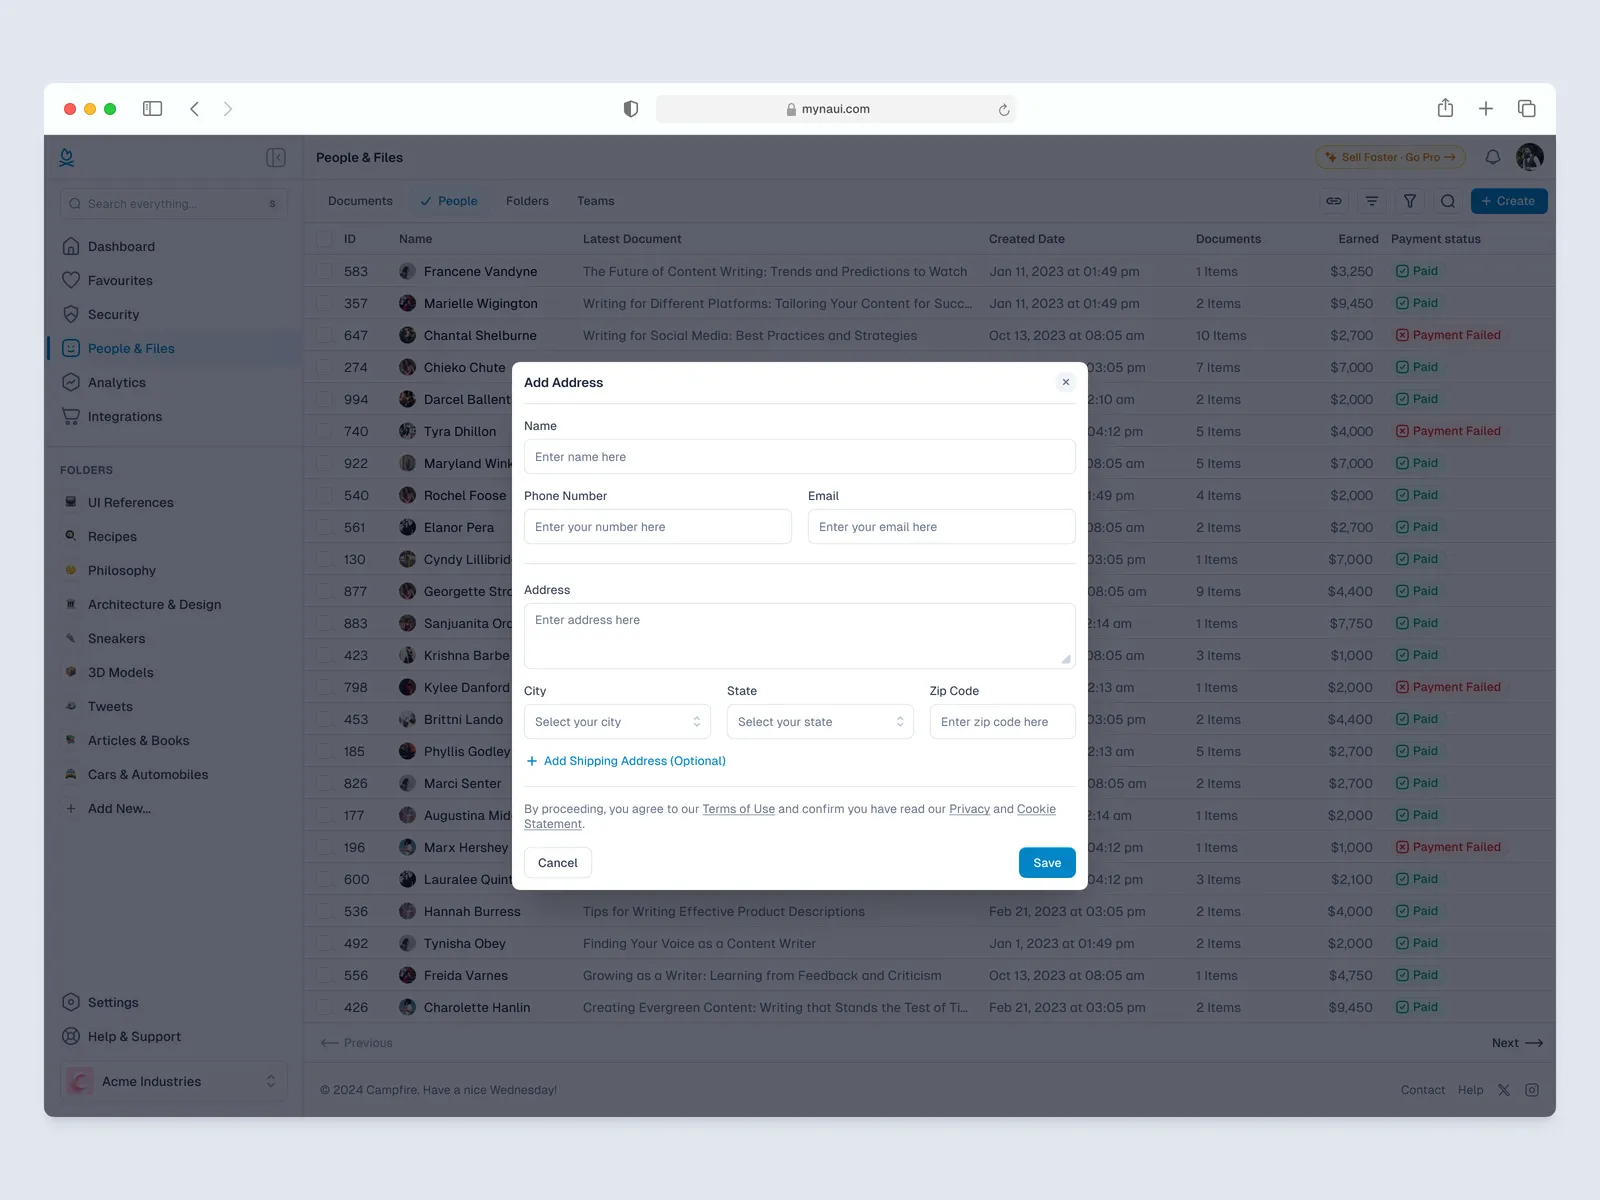
Task: Open the filter funnel icon
Action: [1410, 201]
